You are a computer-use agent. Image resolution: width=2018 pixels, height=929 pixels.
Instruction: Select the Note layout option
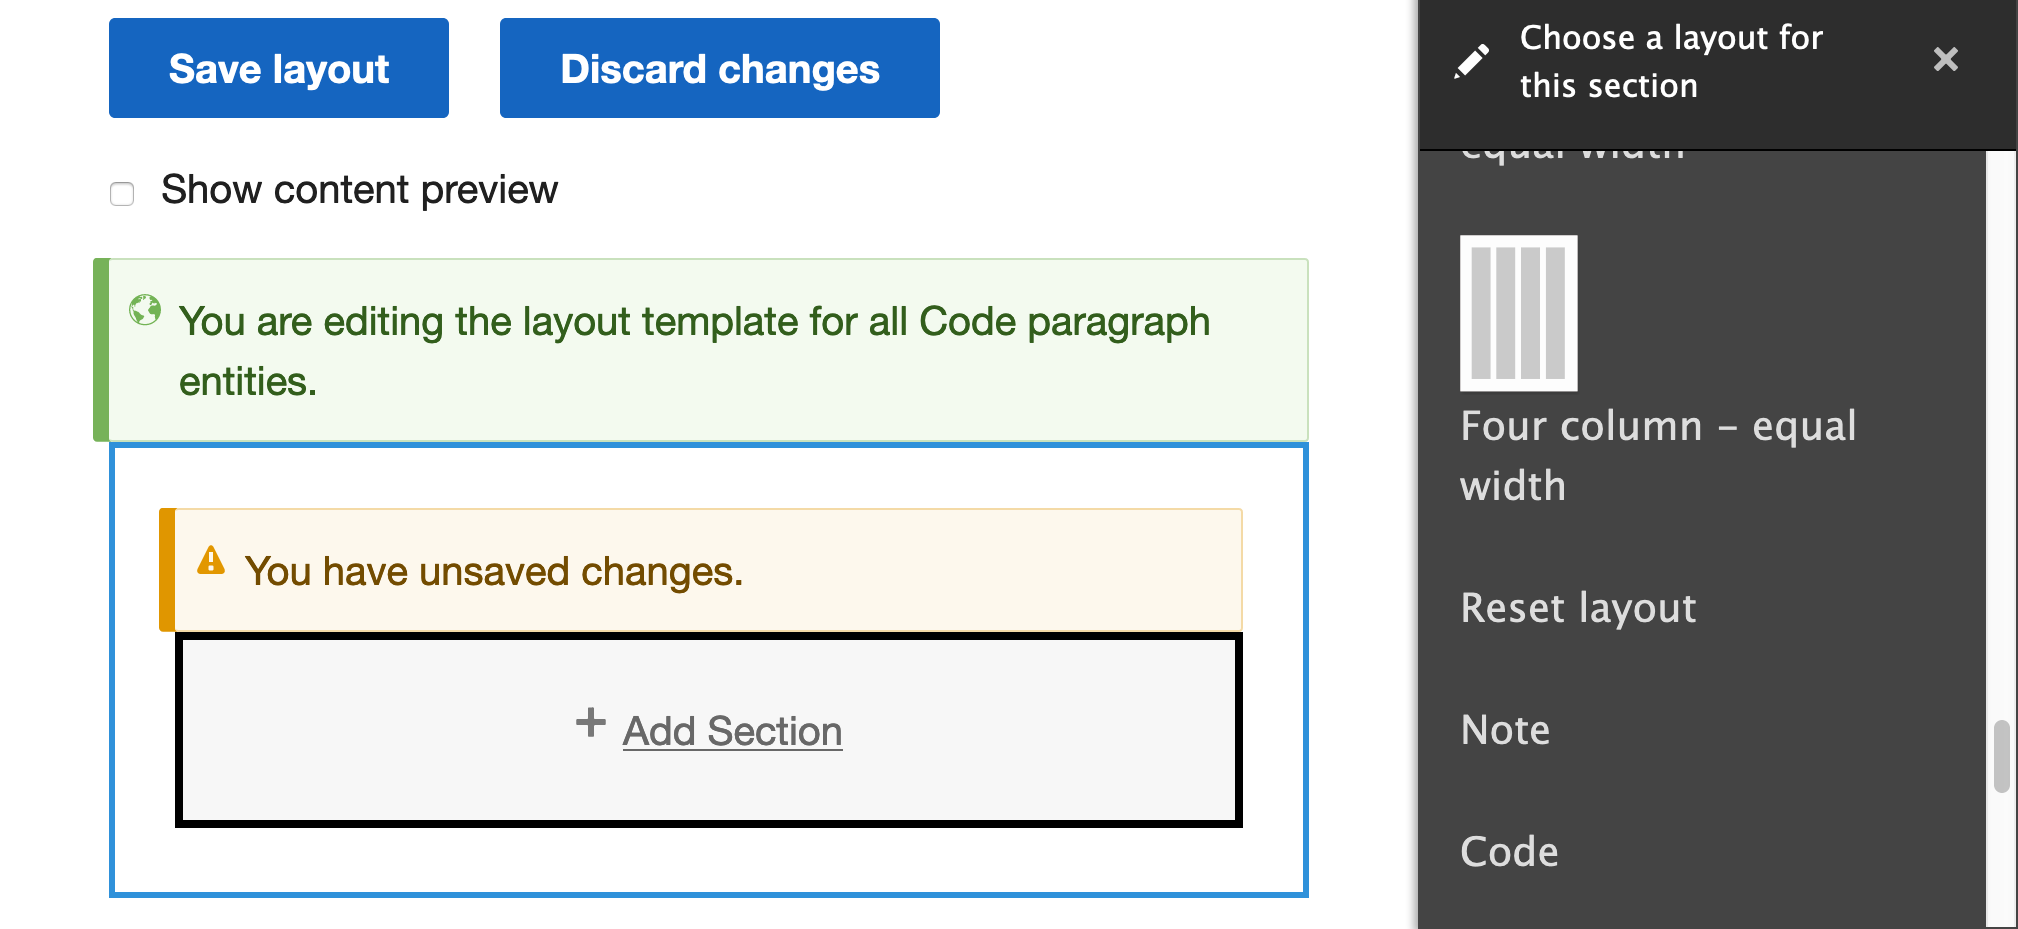[x=1504, y=730]
